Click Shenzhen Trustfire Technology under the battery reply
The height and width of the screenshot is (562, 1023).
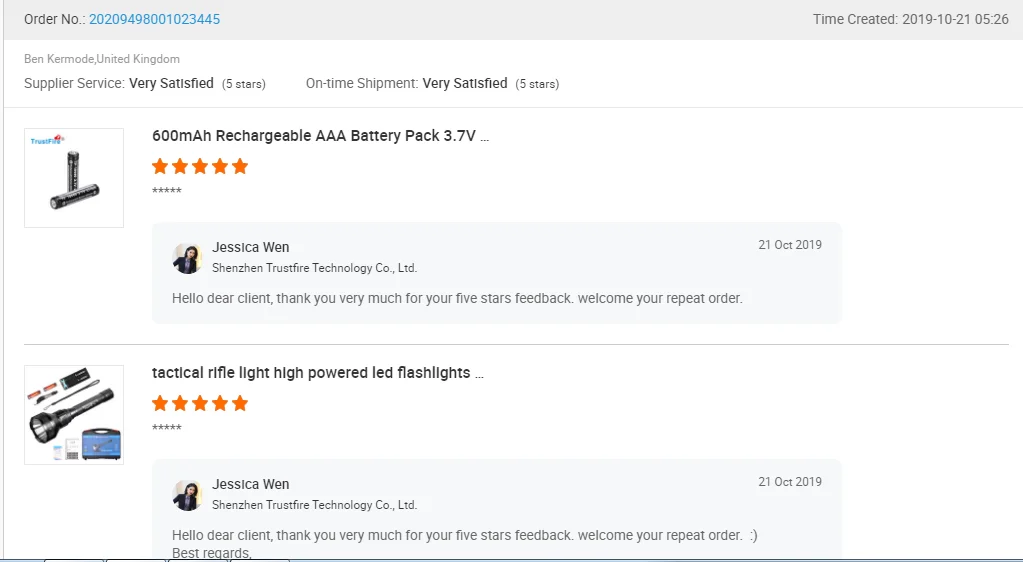pyautogui.click(x=314, y=268)
